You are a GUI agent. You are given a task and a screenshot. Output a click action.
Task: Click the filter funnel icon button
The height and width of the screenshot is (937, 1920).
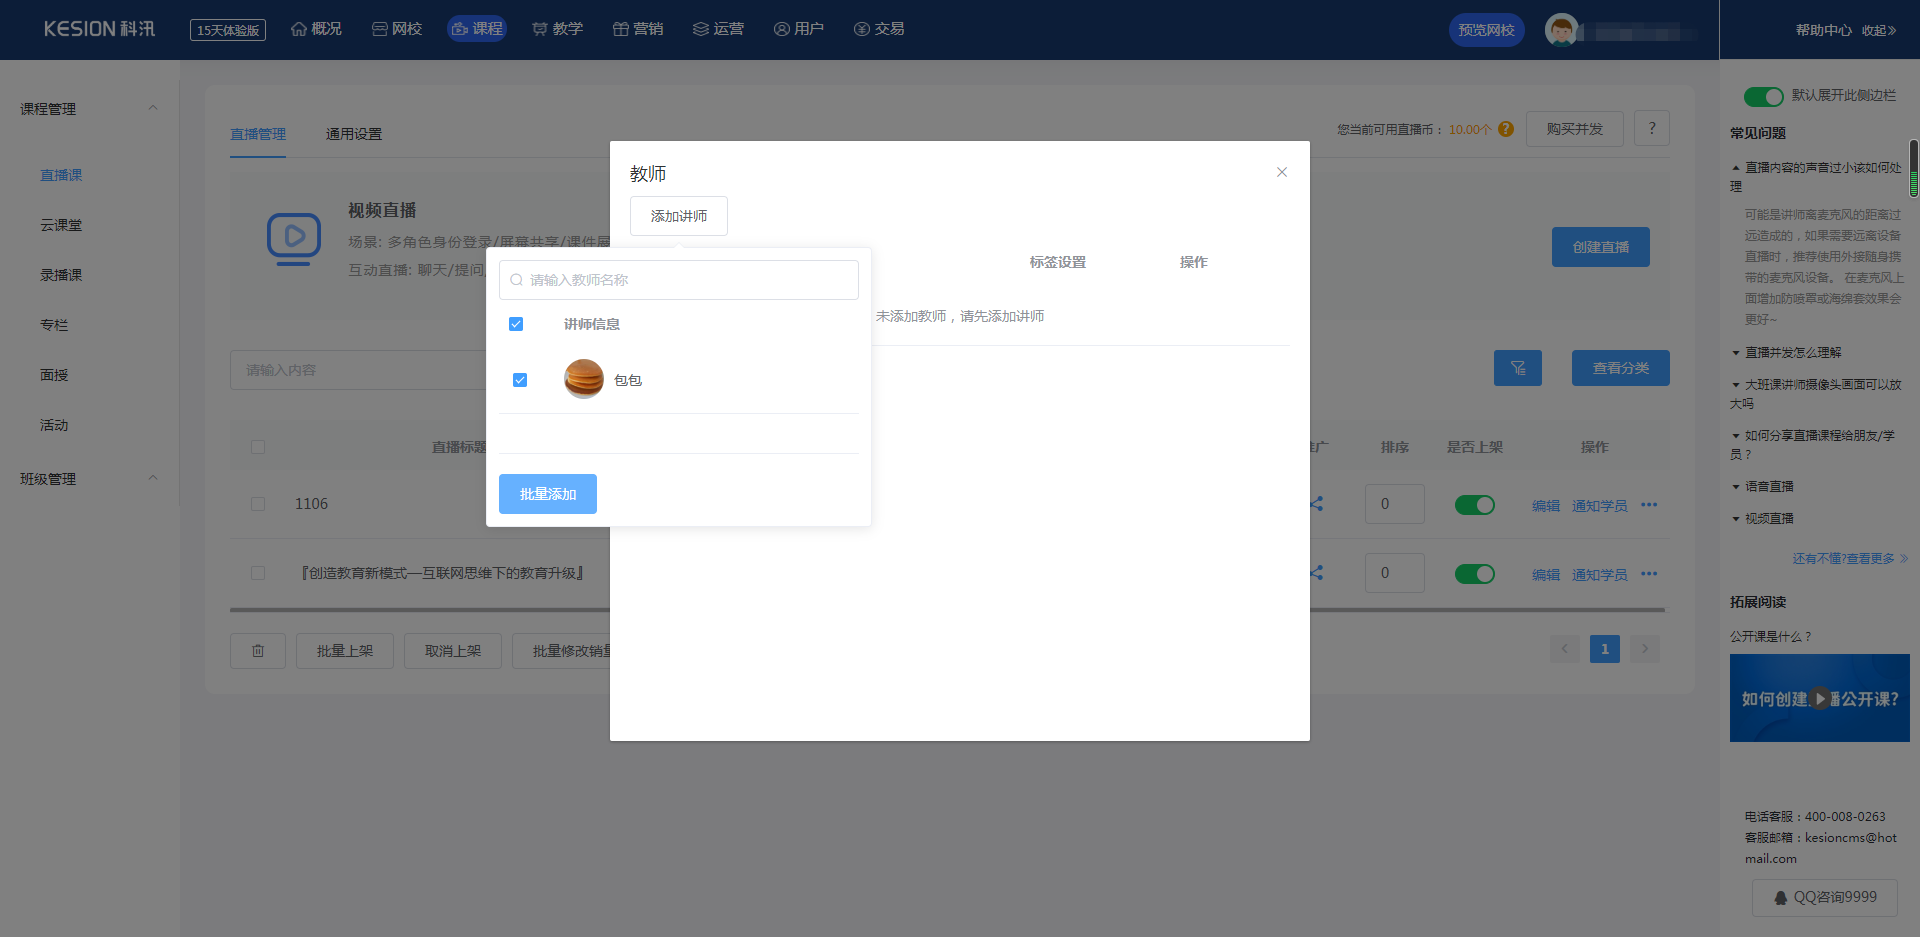1517,368
